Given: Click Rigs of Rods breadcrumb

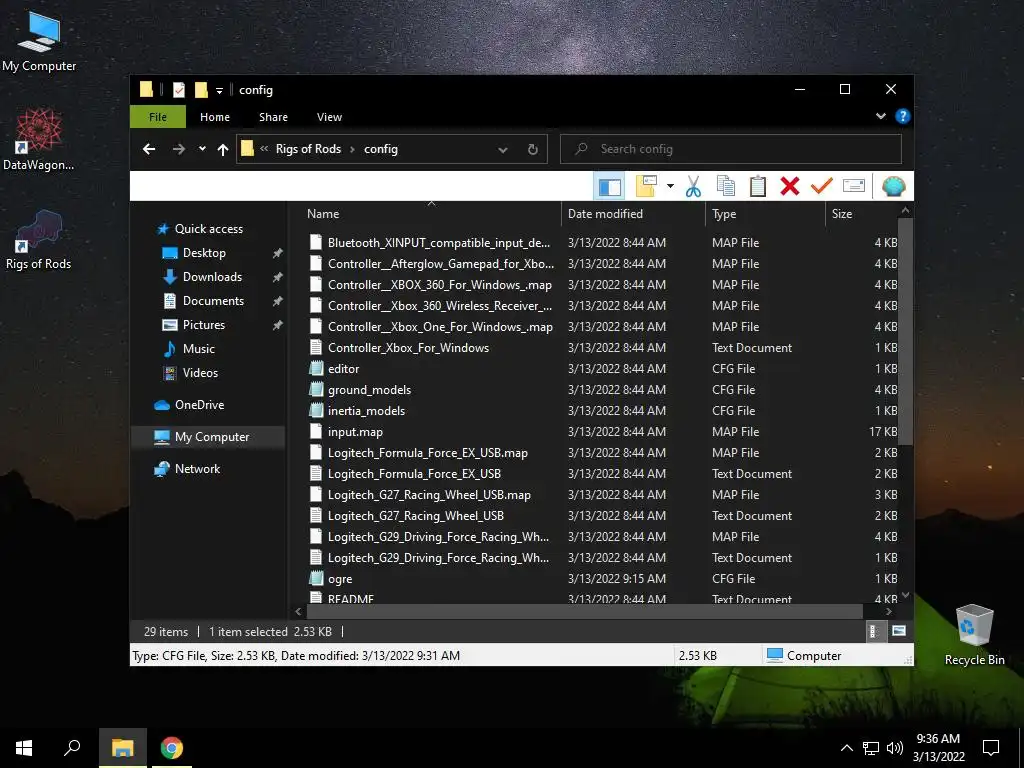Looking at the screenshot, I should coord(308,149).
